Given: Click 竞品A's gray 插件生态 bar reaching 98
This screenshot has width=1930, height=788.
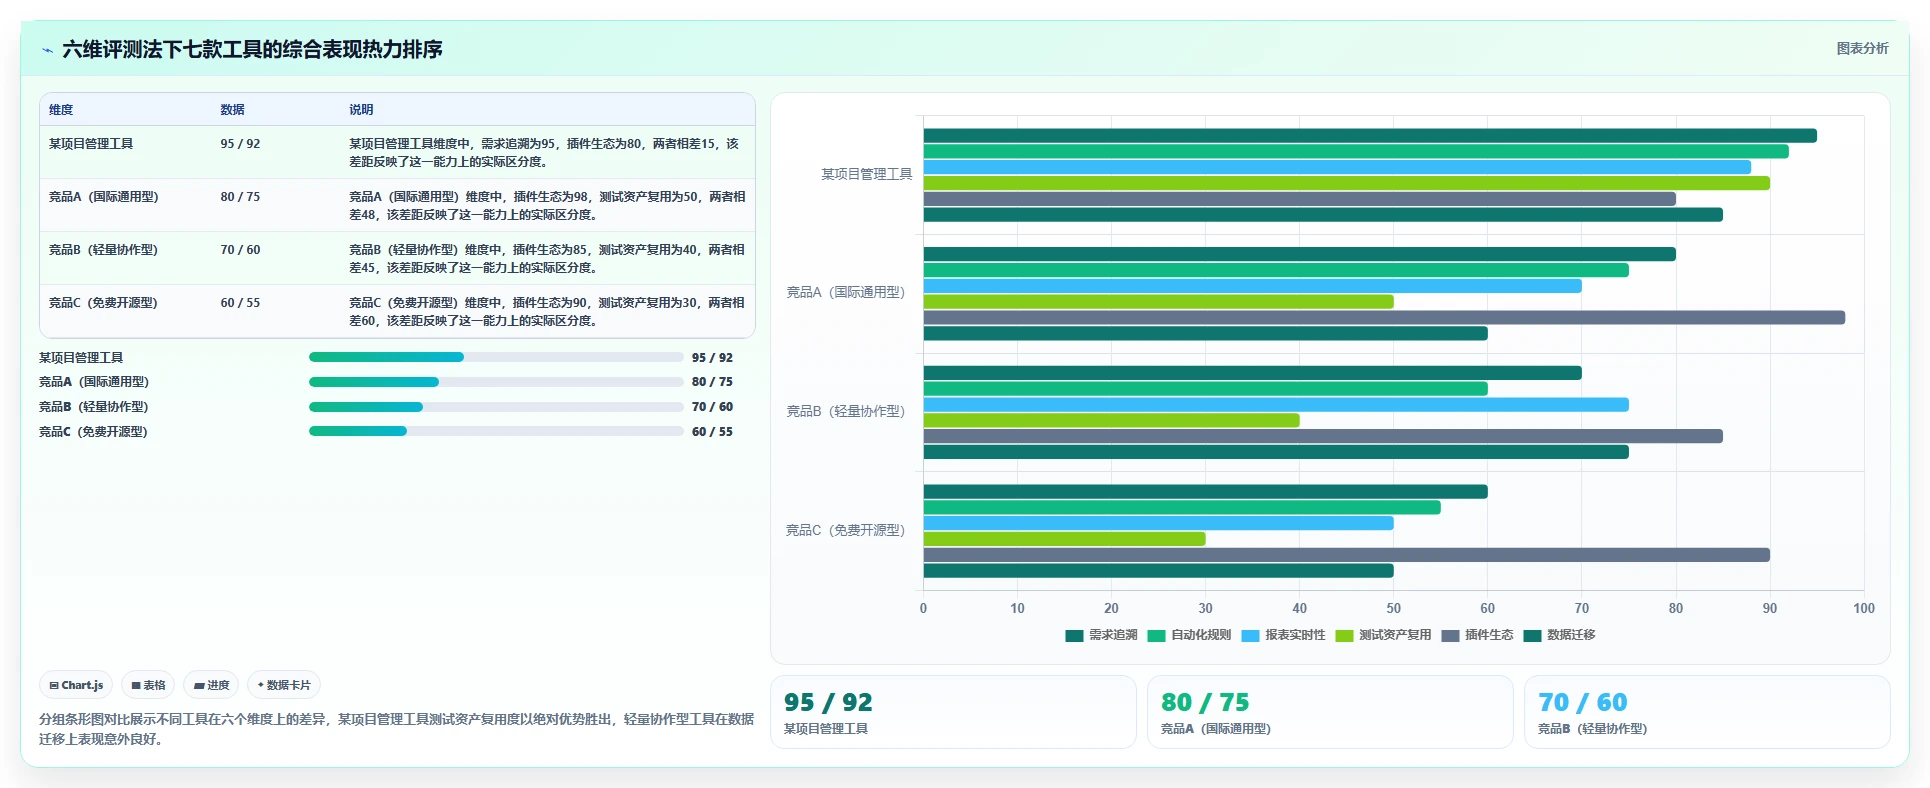Looking at the screenshot, I should (1384, 318).
